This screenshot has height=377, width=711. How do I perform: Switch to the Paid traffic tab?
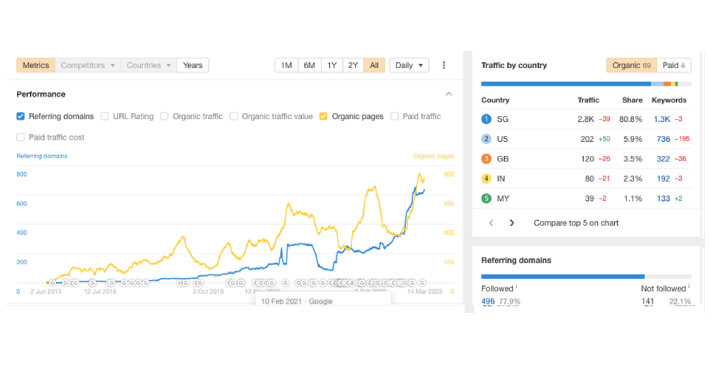[x=674, y=65]
